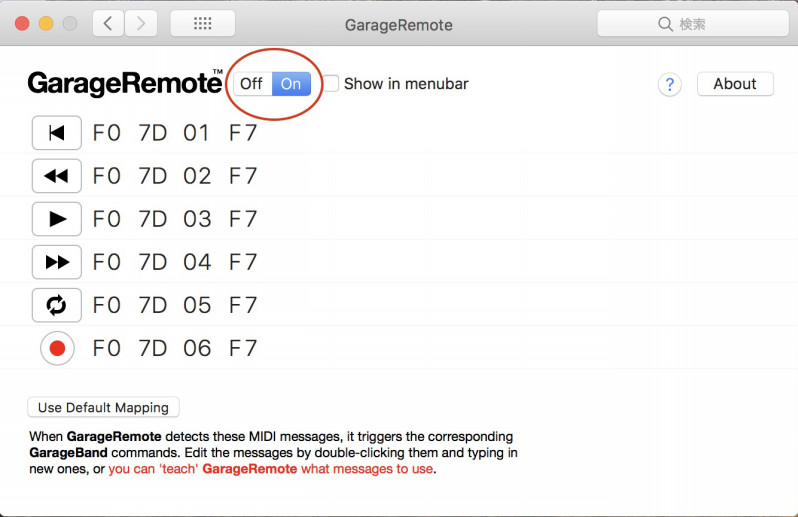Enable the Show in menubar checkbox
The width and height of the screenshot is (798, 517).
pyautogui.click(x=331, y=84)
